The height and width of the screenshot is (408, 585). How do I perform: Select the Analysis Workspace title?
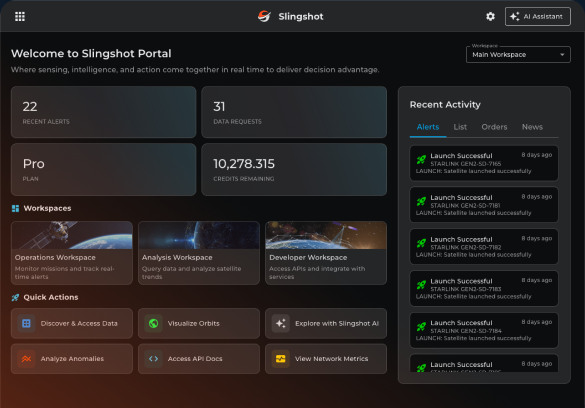point(177,257)
